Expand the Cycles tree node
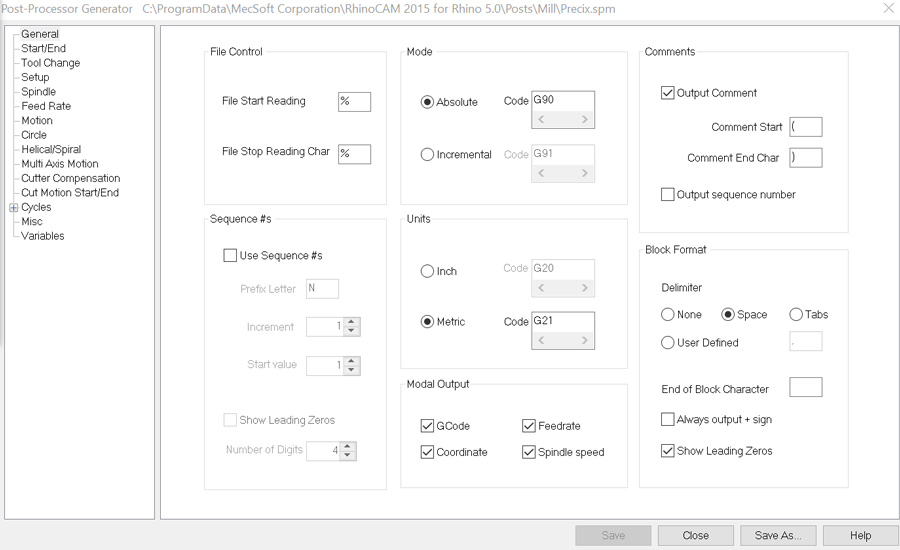The image size is (900, 550). pyautogui.click(x=14, y=208)
